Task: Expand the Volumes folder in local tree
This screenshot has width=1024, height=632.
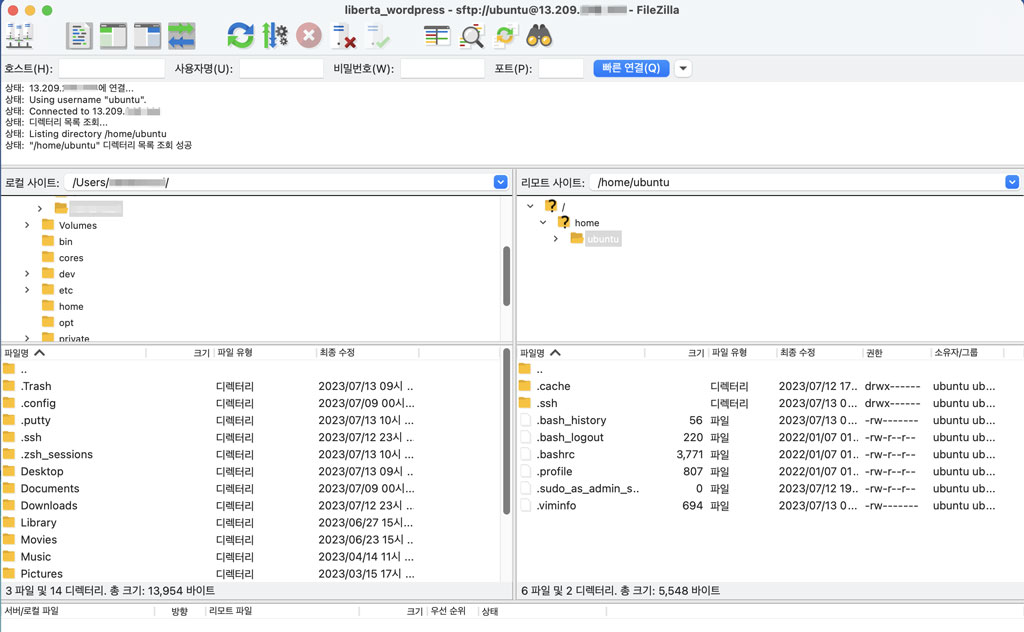Action: coord(27,225)
